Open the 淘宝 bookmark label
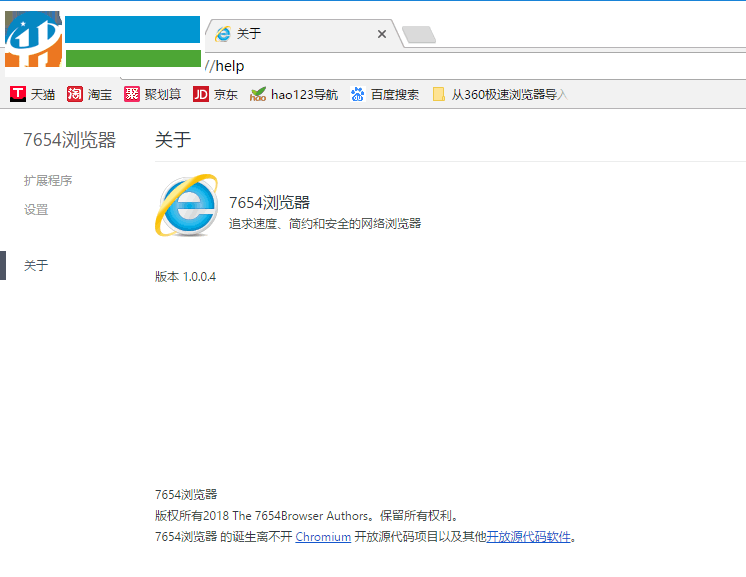This screenshot has width=746, height=577. point(100,95)
